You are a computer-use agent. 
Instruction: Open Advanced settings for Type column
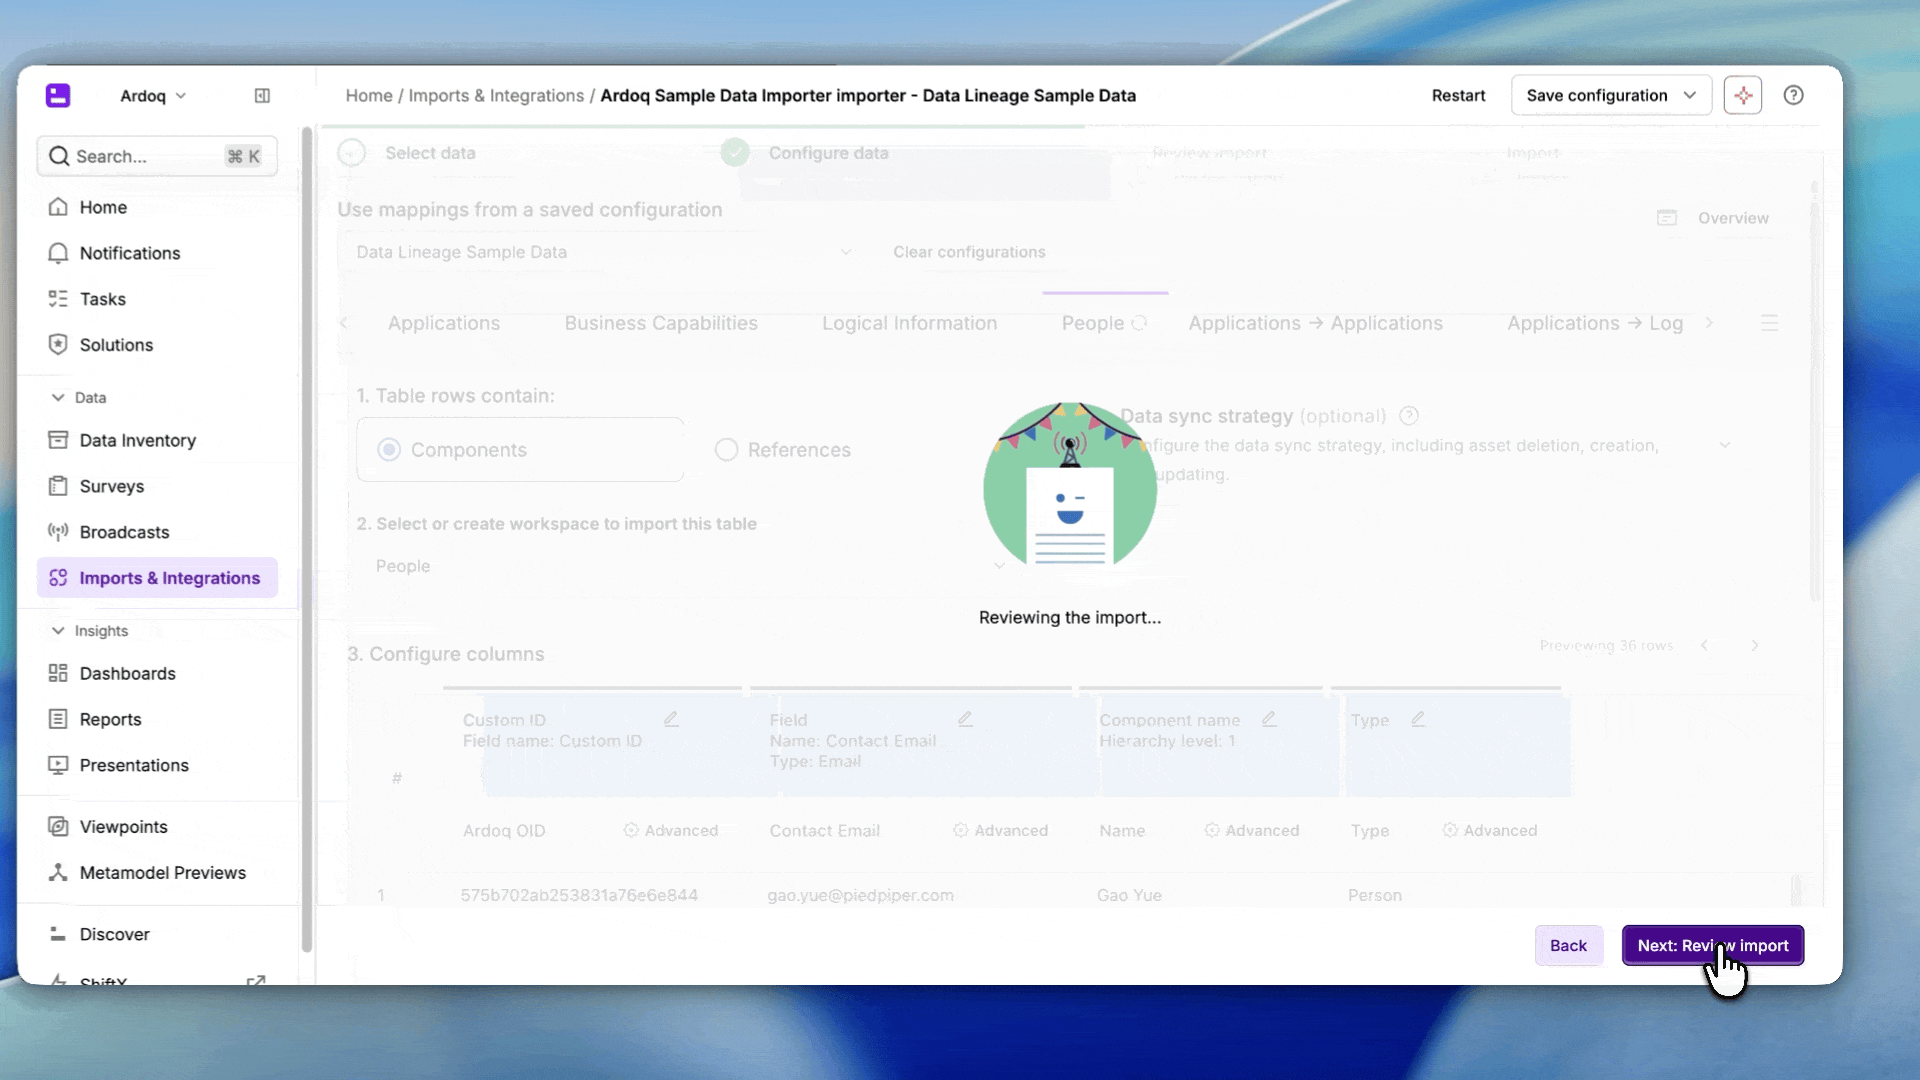pos(1490,830)
